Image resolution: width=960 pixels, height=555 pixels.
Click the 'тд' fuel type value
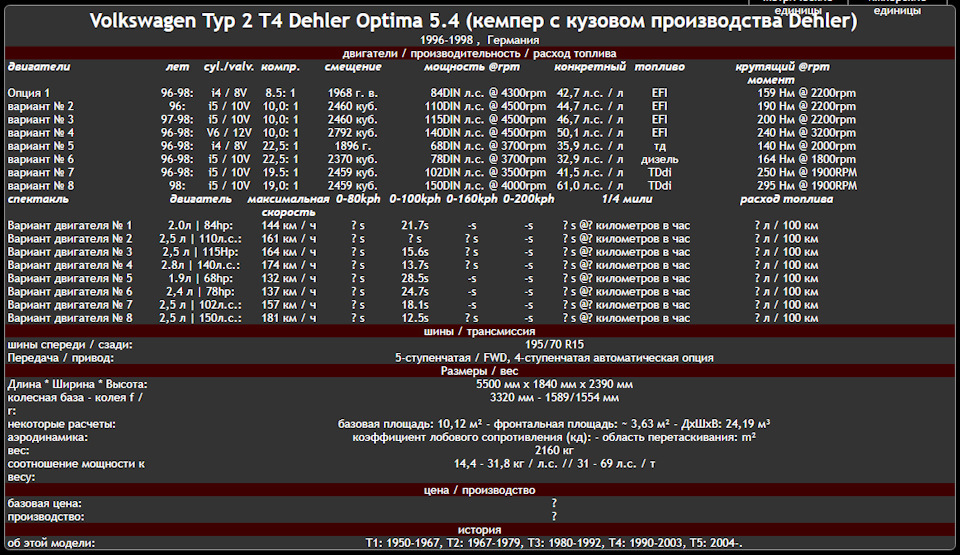coord(659,146)
